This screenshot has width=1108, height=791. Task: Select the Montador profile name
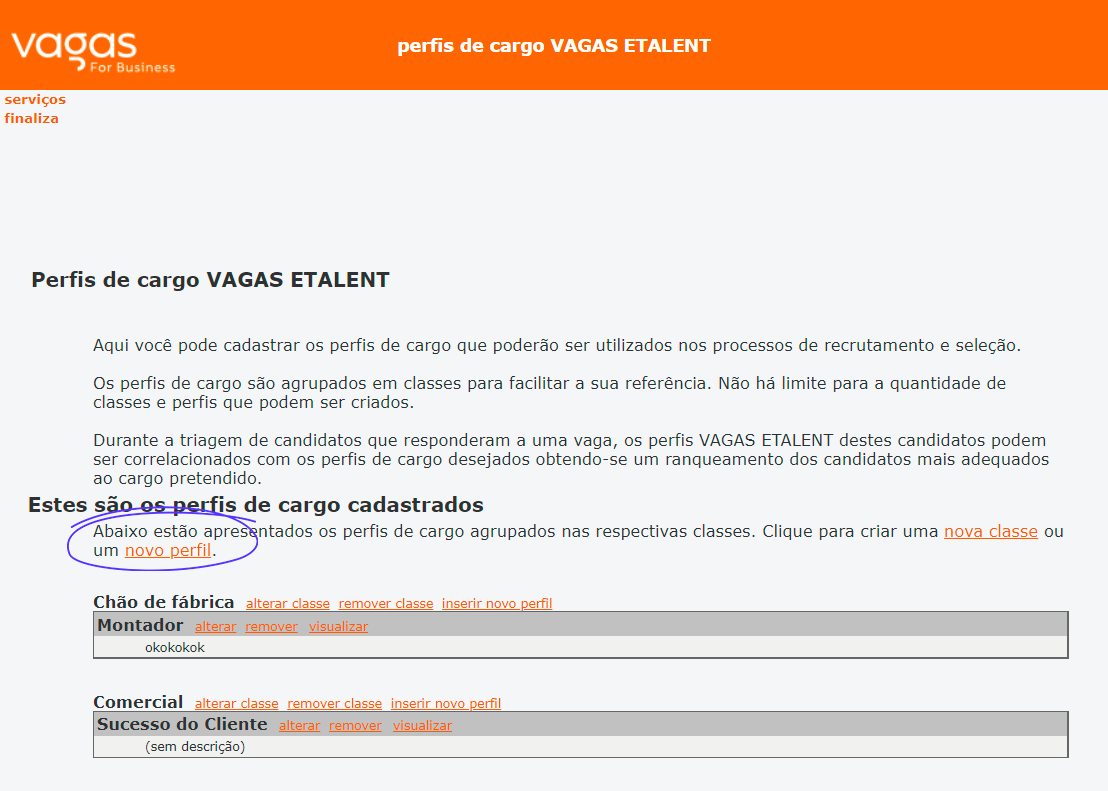pyautogui.click(x=140, y=626)
